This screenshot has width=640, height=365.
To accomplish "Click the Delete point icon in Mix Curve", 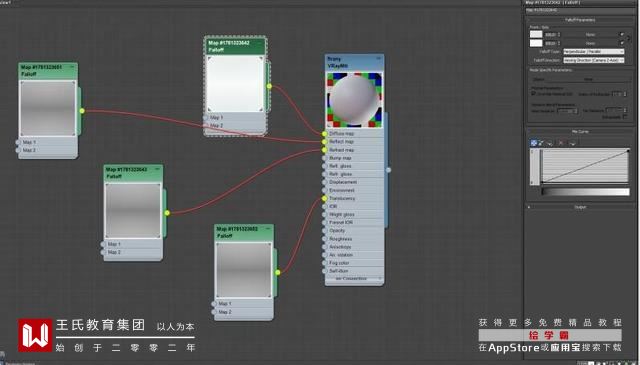I will tap(561, 143).
